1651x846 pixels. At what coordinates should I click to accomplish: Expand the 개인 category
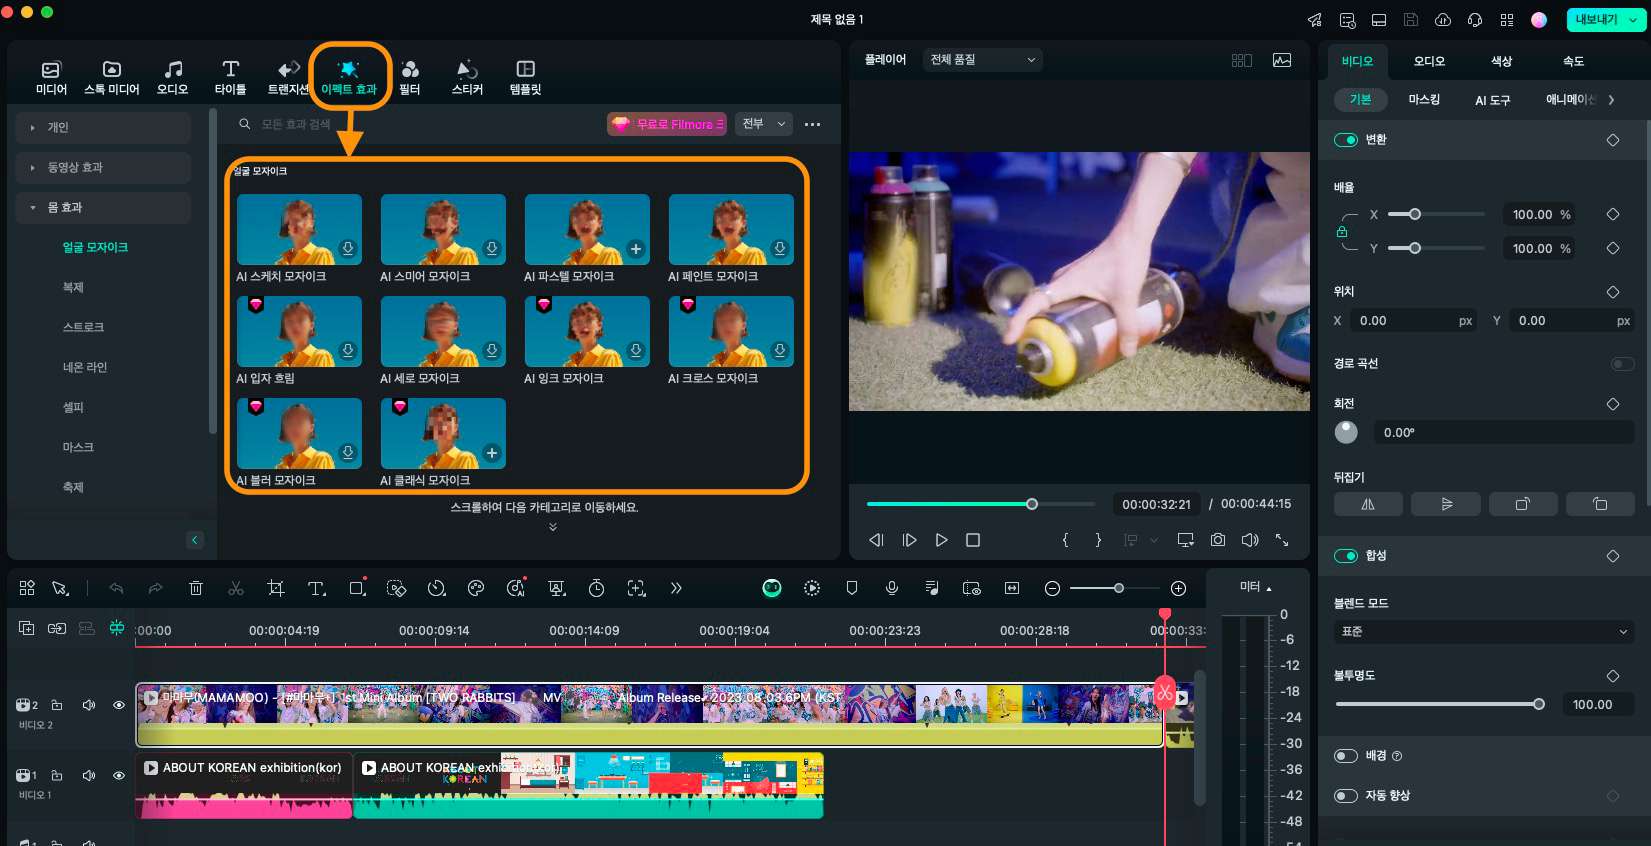click(103, 127)
